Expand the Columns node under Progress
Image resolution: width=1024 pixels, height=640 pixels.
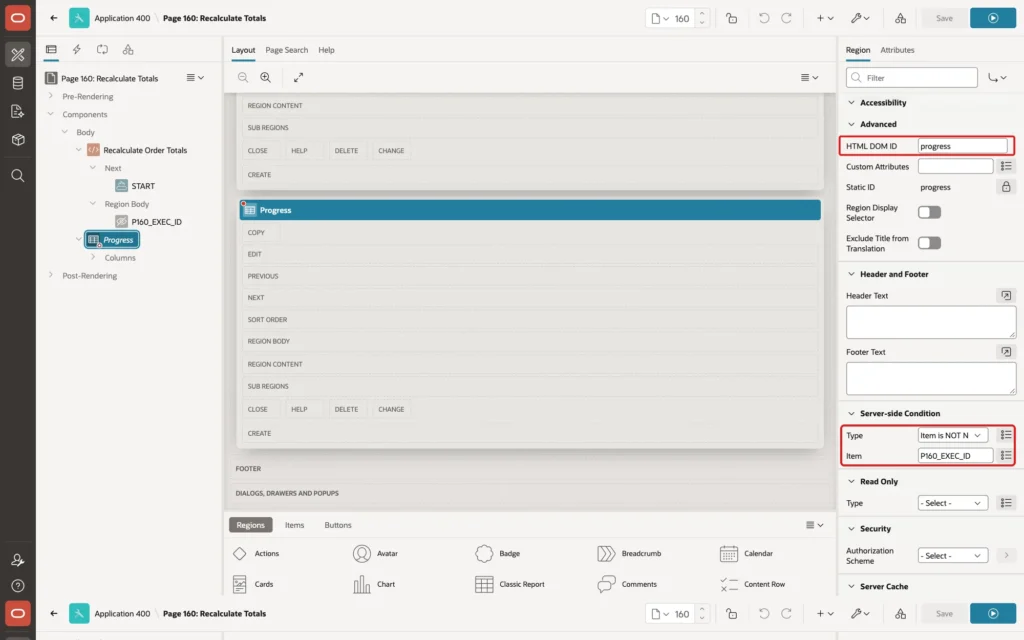coord(93,257)
